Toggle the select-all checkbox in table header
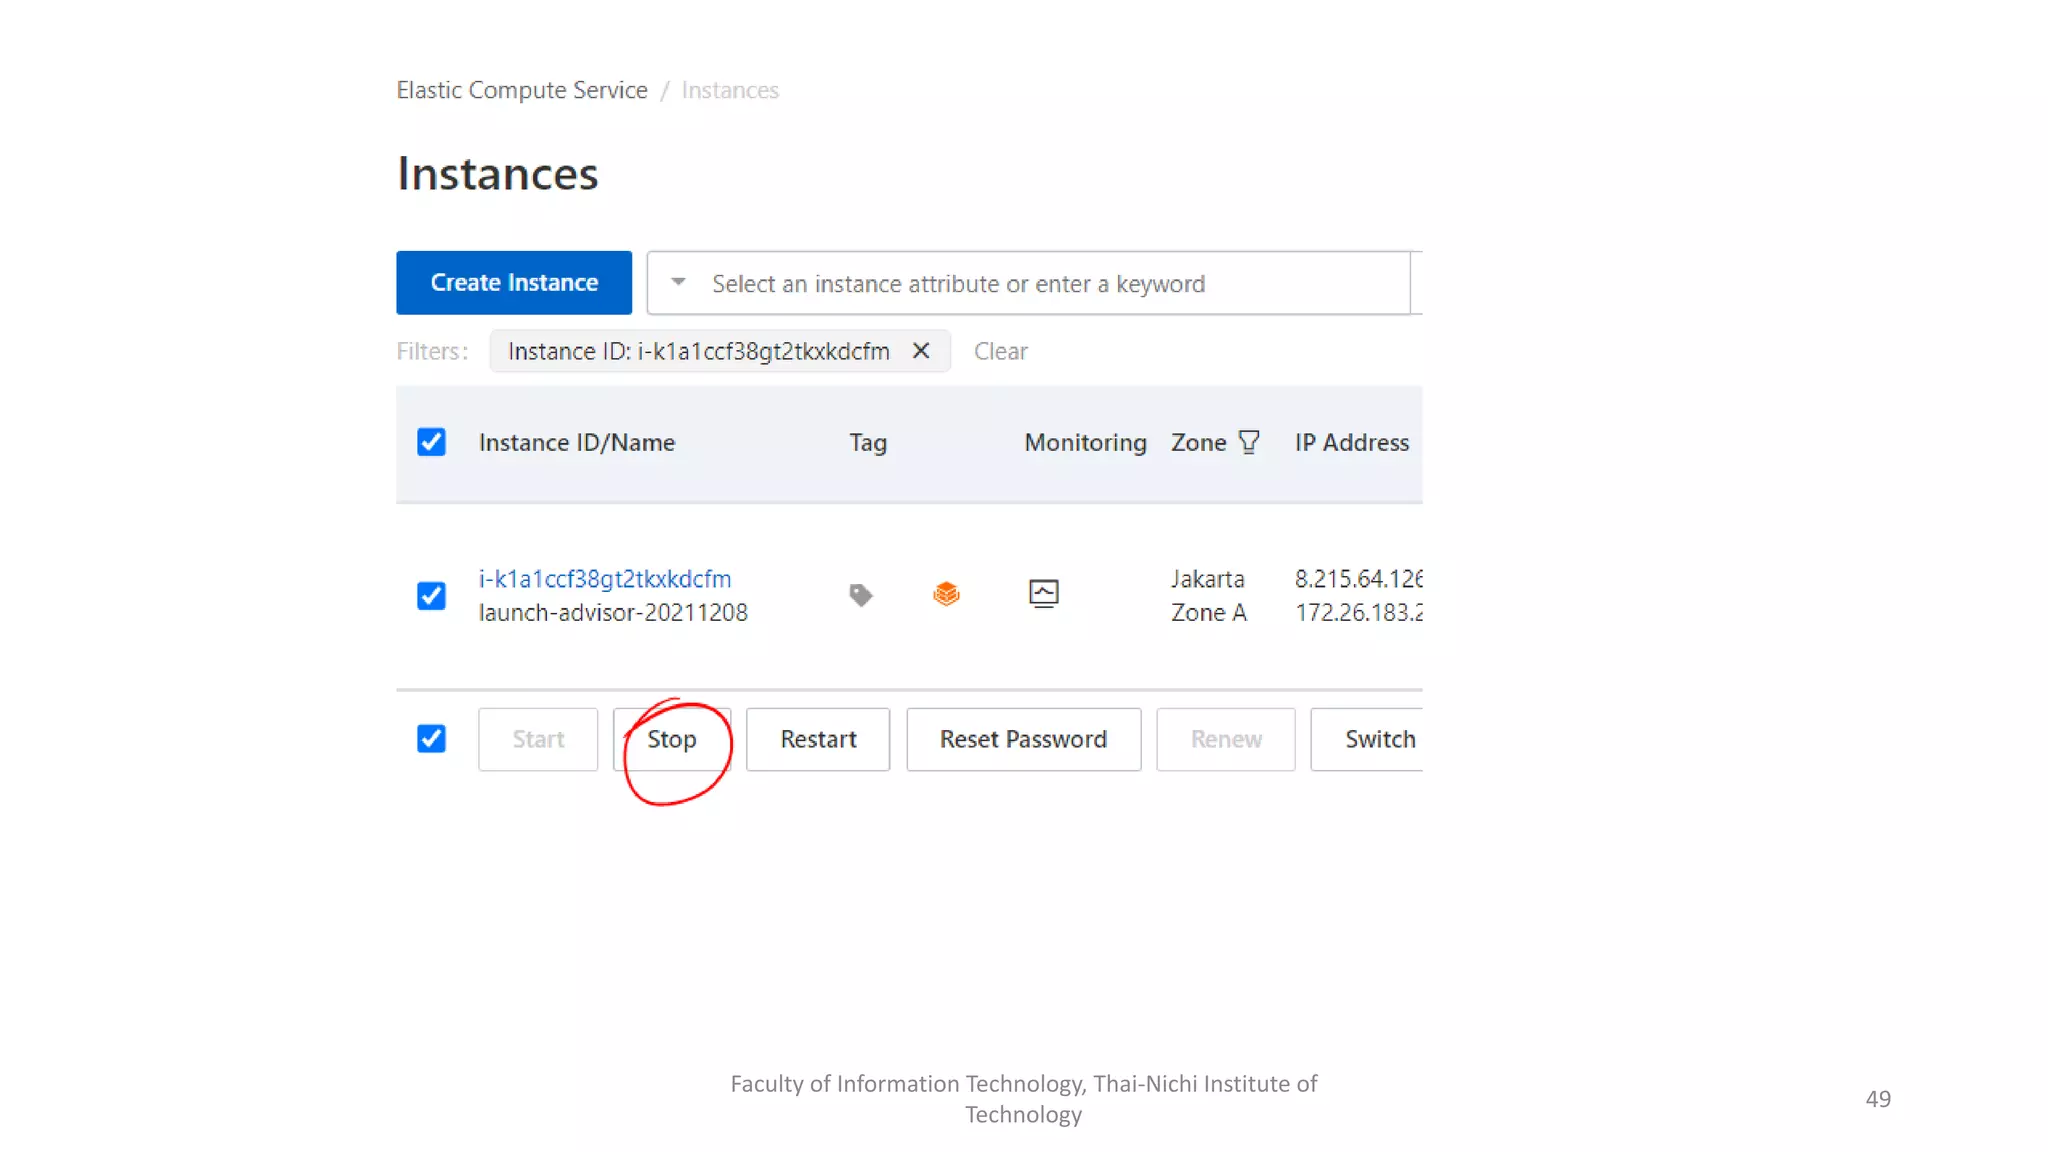2048x1152 pixels. pyautogui.click(x=431, y=442)
